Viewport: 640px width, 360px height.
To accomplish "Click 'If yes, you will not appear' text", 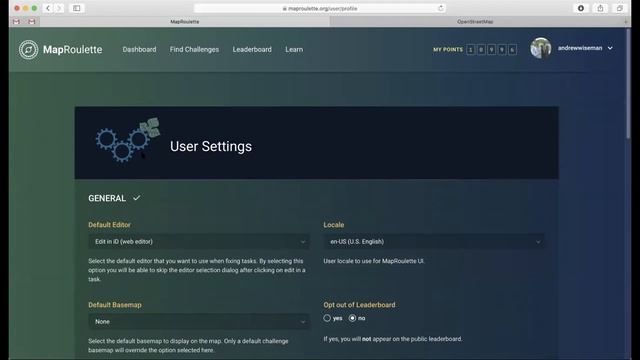I will click(393, 339).
